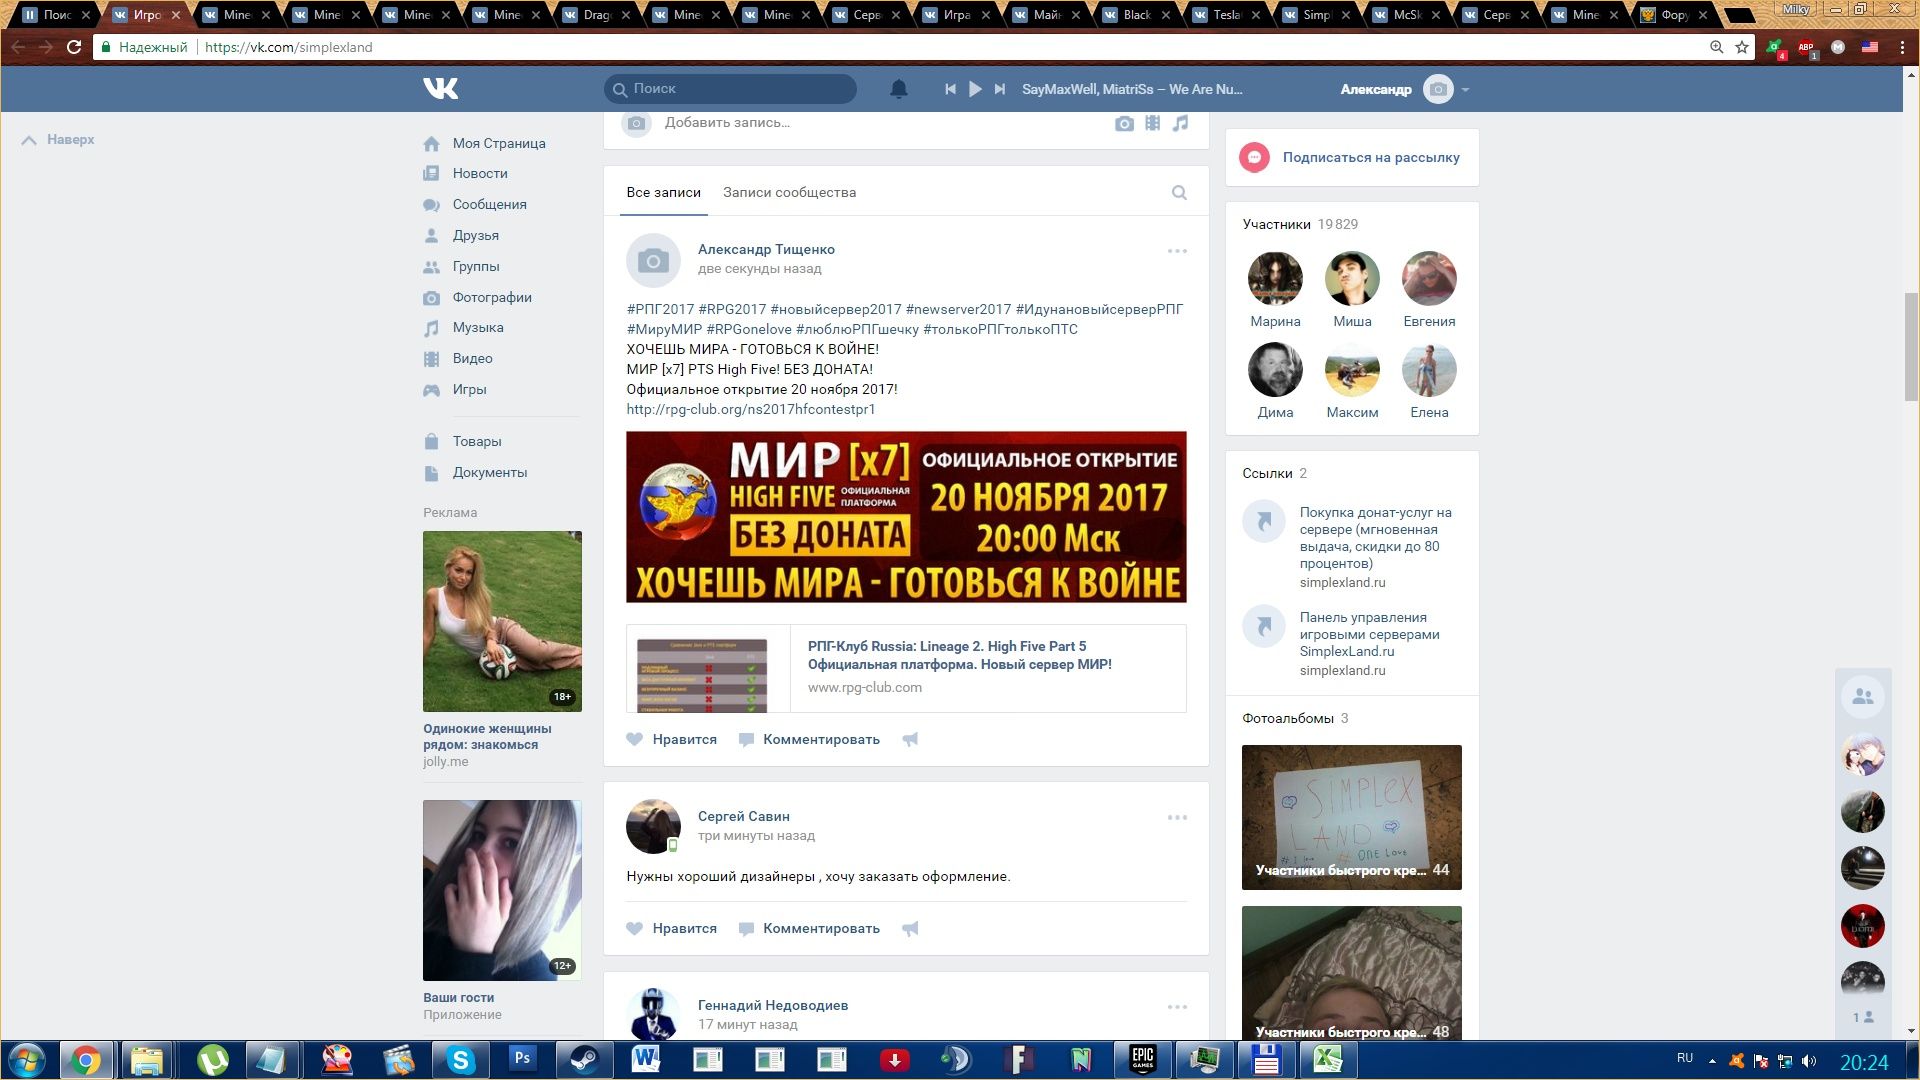Switch to the Записи сообщества tab

[x=789, y=192]
